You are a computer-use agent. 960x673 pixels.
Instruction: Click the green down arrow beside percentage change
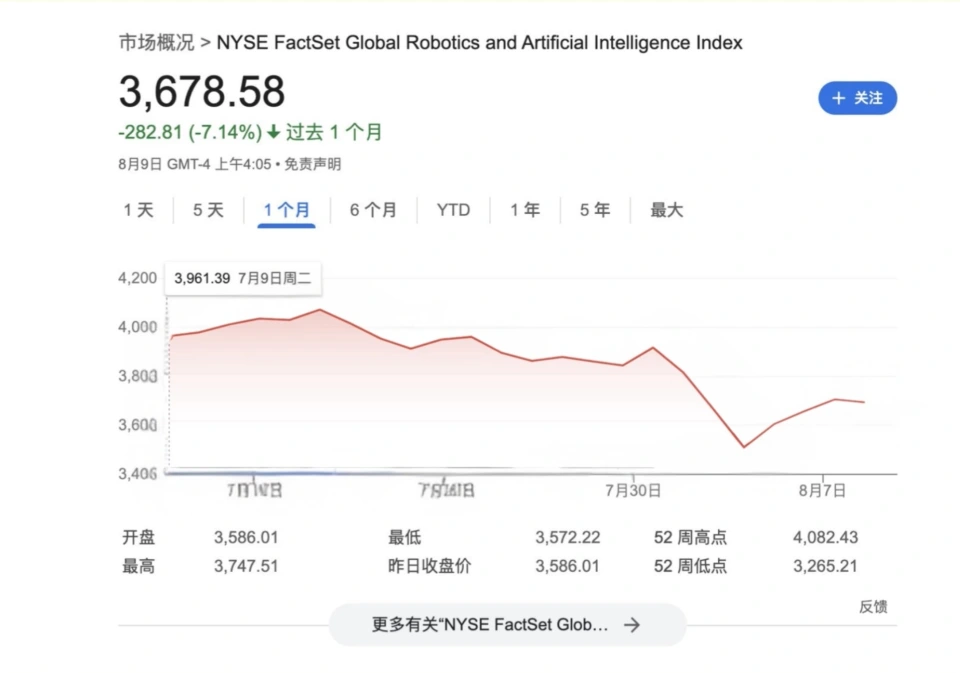[x=273, y=132]
